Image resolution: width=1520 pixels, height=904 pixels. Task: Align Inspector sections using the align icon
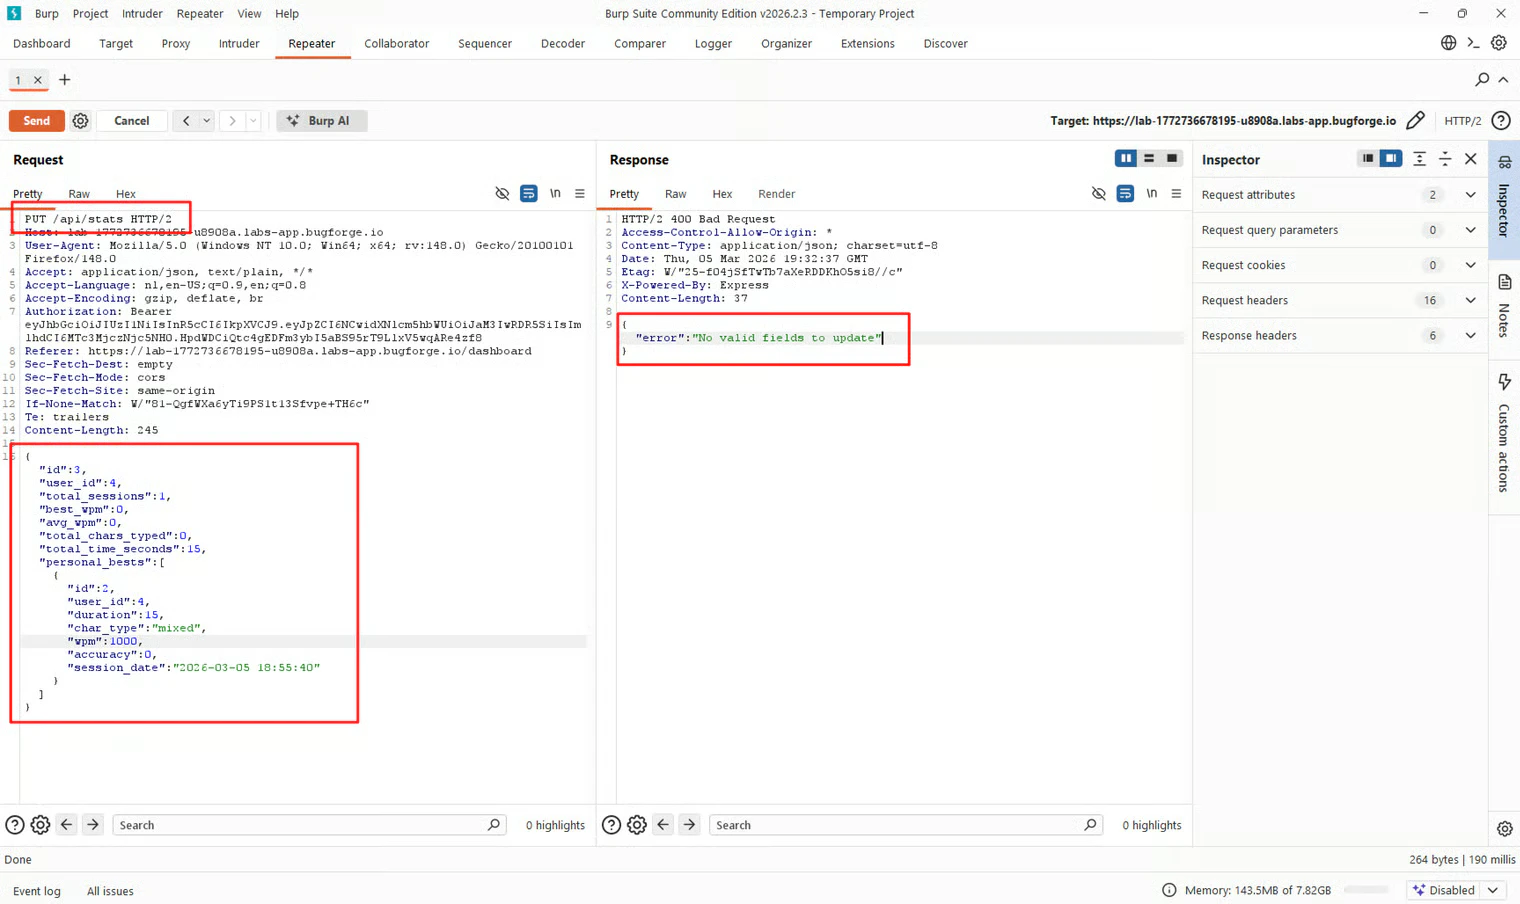[1419, 159]
